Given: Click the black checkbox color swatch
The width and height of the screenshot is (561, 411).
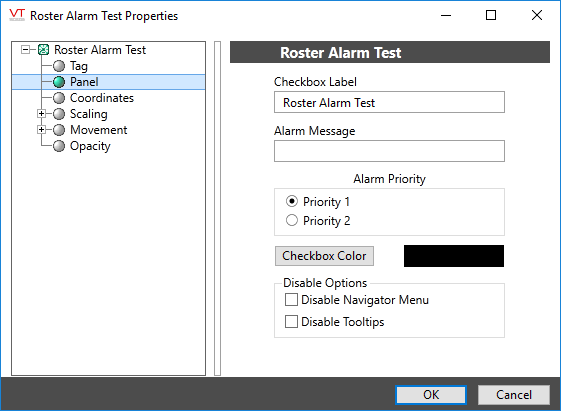Looking at the screenshot, I should click(454, 256).
